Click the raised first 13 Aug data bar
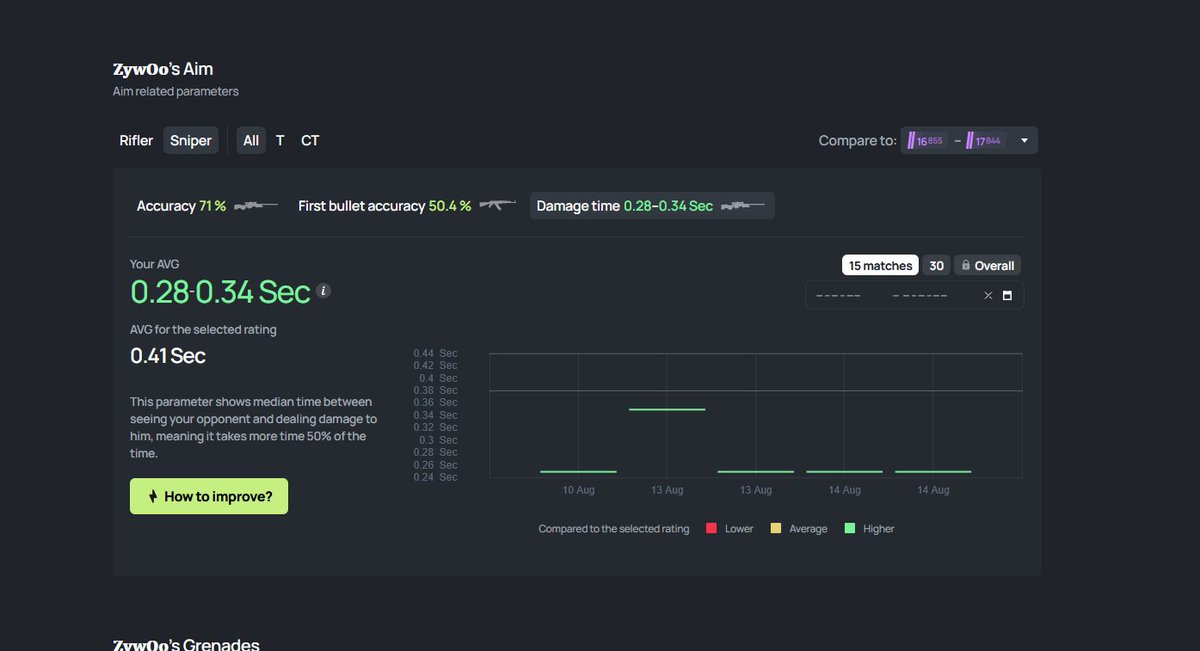Screen dimensions: 1200x651 [x=667, y=409]
